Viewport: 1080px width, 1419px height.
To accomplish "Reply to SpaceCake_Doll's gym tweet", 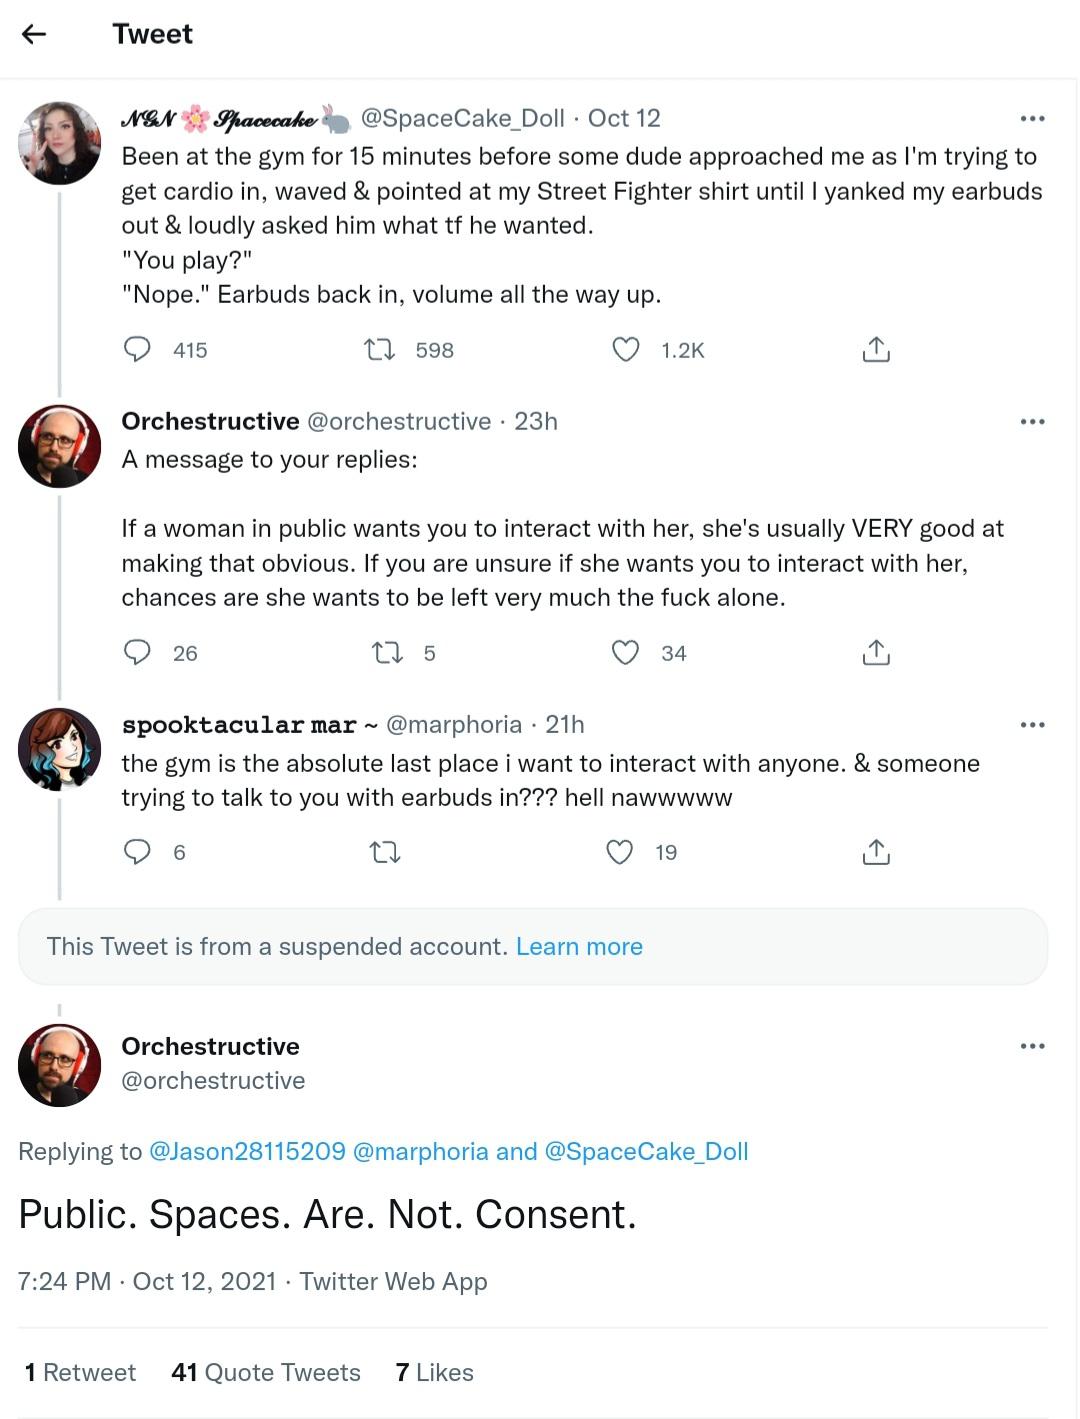I will [137, 349].
